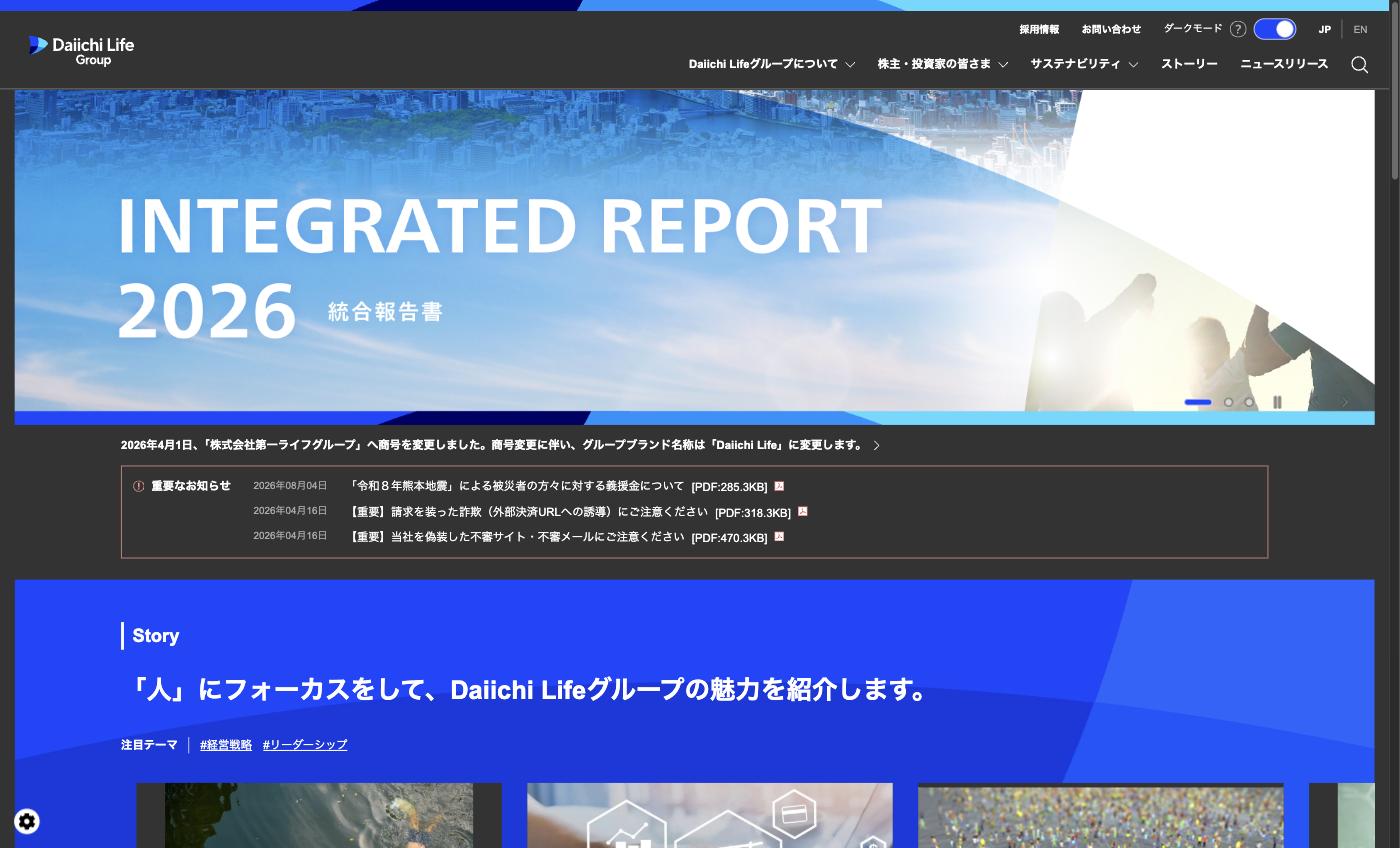This screenshot has height=848, width=1400.
Task: Open ニュースリリース navigation item
Action: click(x=1284, y=64)
